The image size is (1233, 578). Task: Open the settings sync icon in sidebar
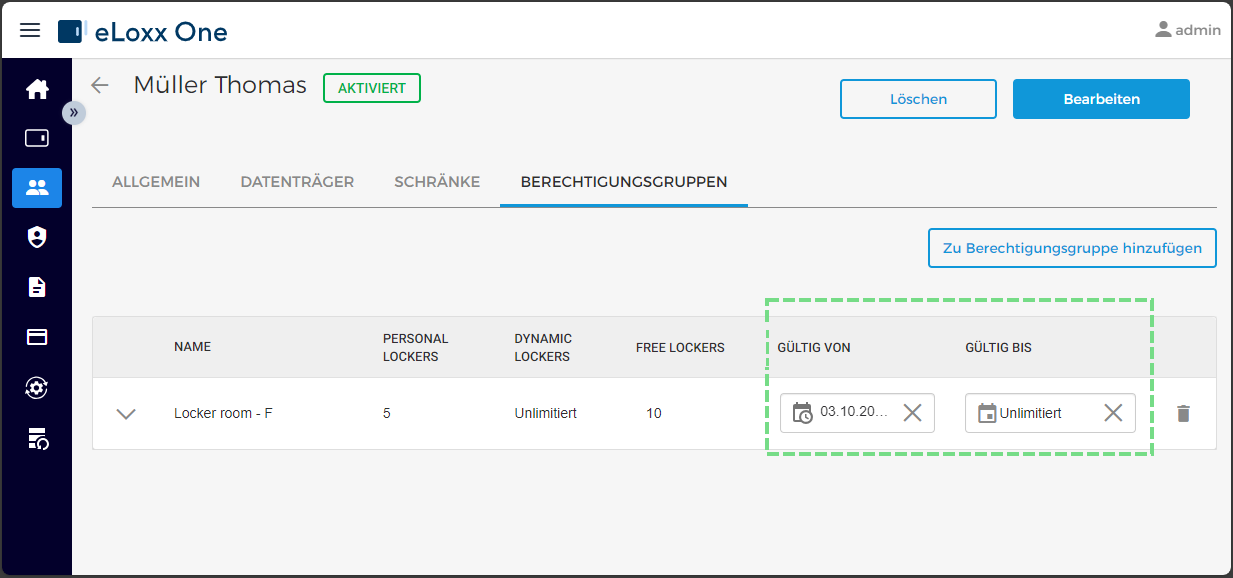(x=37, y=387)
